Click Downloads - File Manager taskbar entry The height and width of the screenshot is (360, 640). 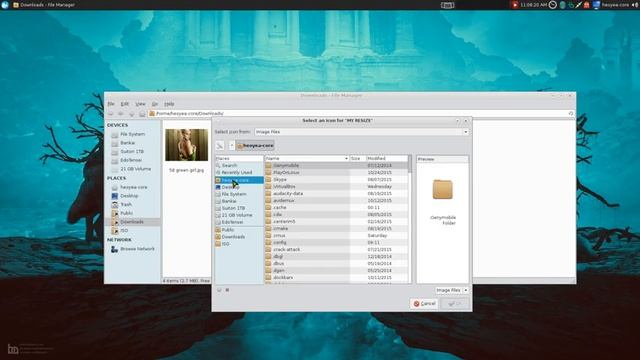point(44,5)
